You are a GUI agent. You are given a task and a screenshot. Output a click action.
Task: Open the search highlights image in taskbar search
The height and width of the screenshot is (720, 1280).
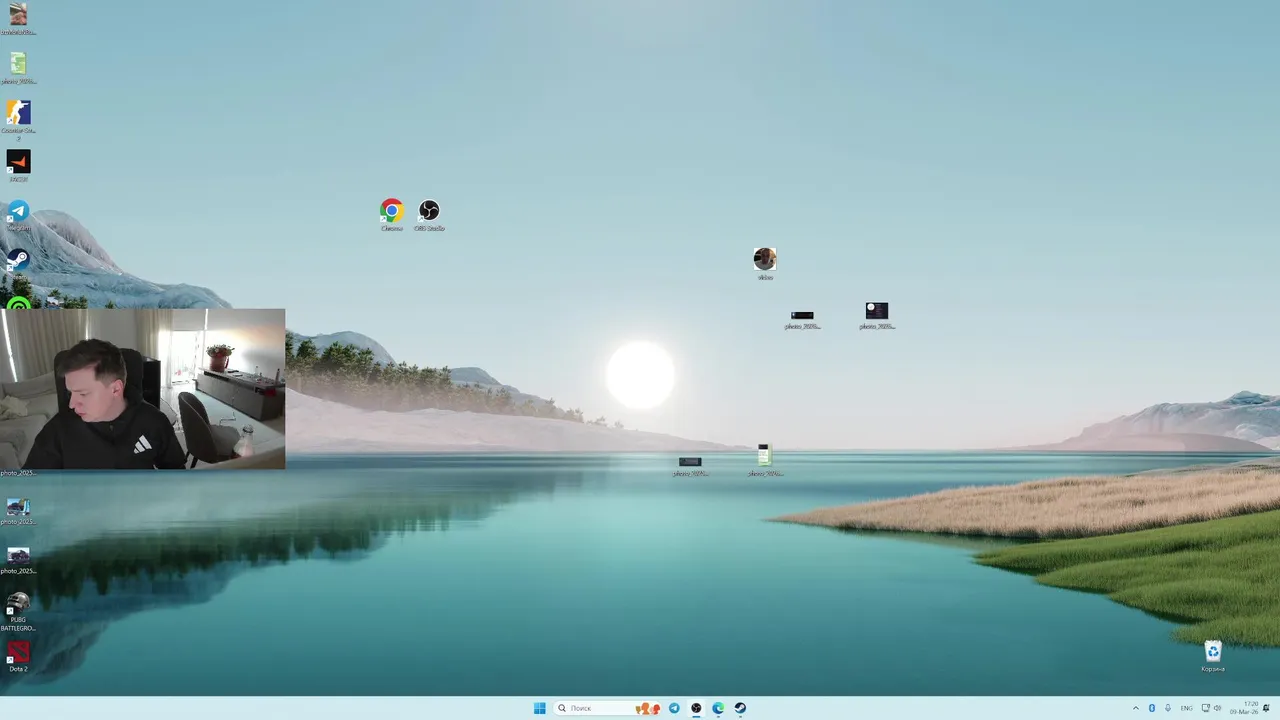tap(647, 708)
